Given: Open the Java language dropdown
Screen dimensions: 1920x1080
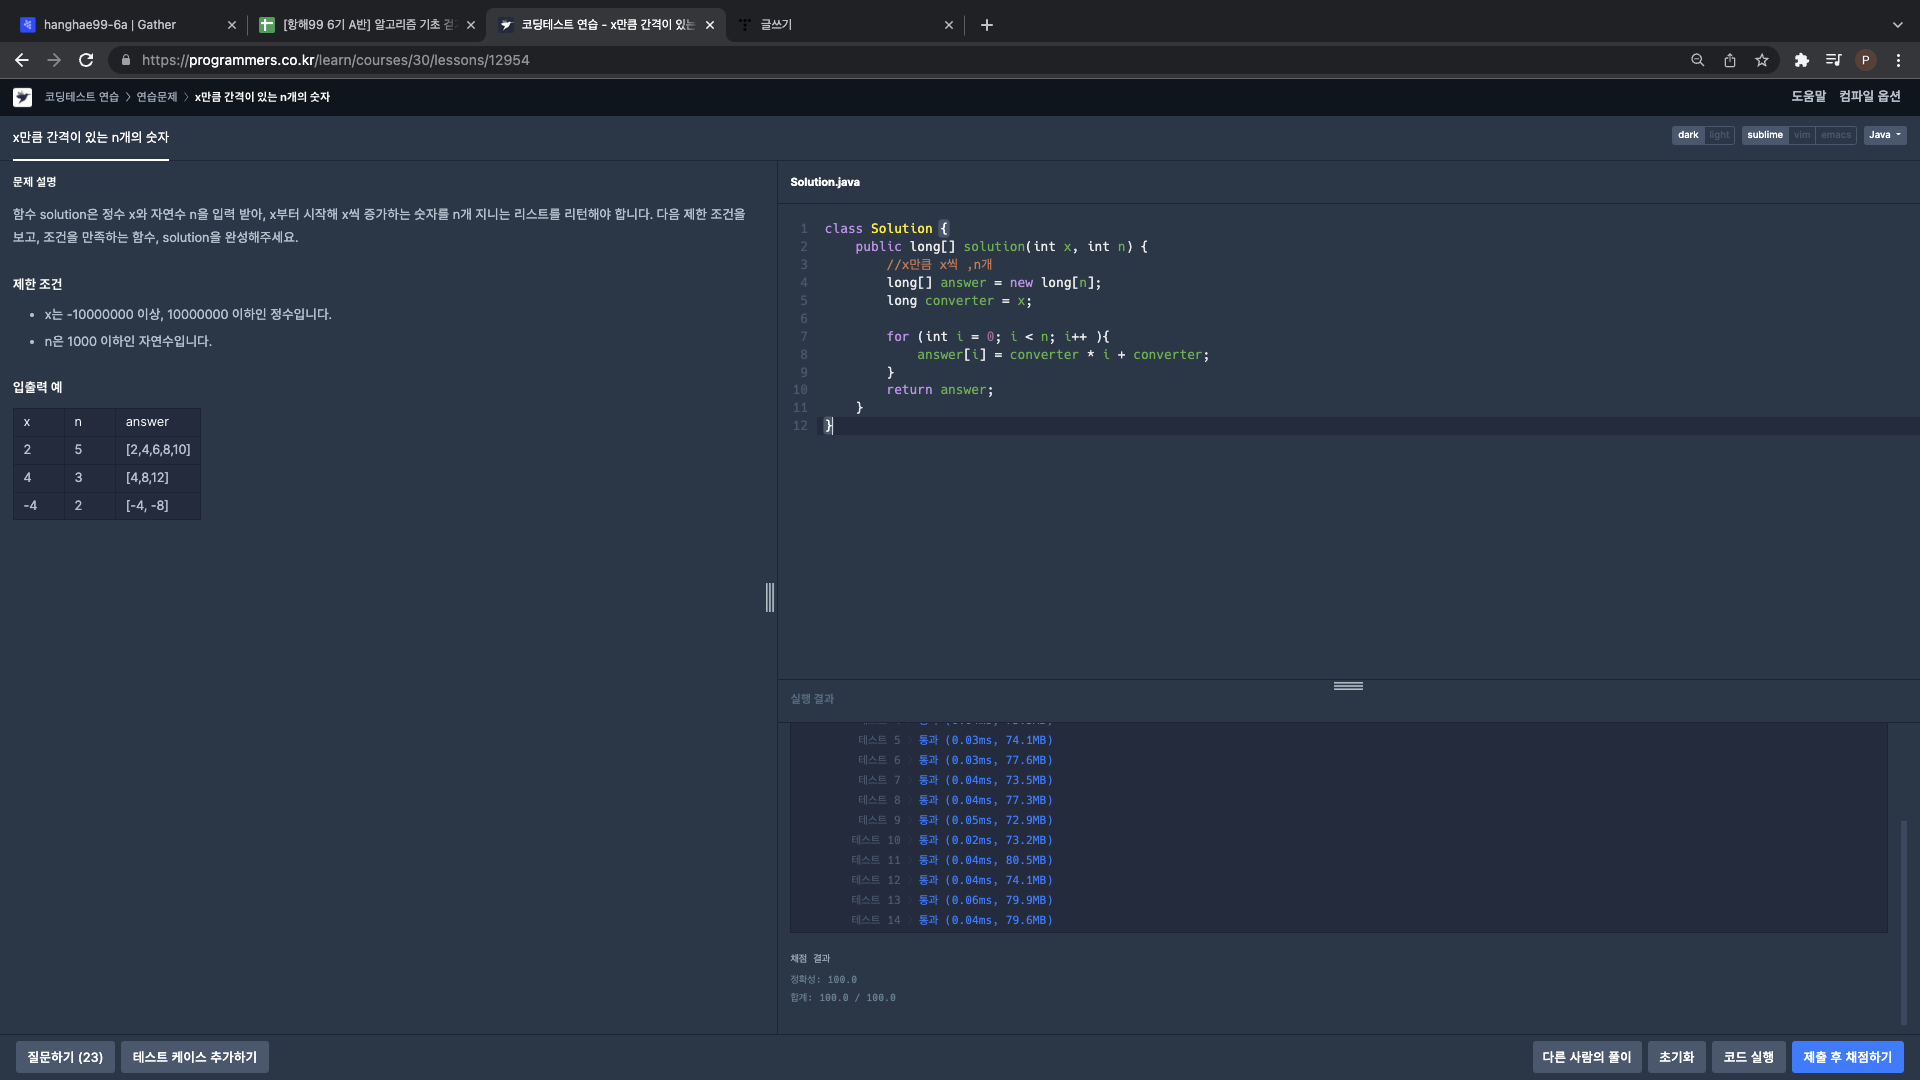Looking at the screenshot, I should point(1884,135).
